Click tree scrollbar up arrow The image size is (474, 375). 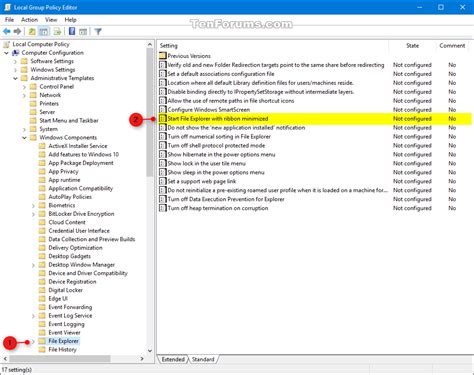pyautogui.click(x=150, y=44)
